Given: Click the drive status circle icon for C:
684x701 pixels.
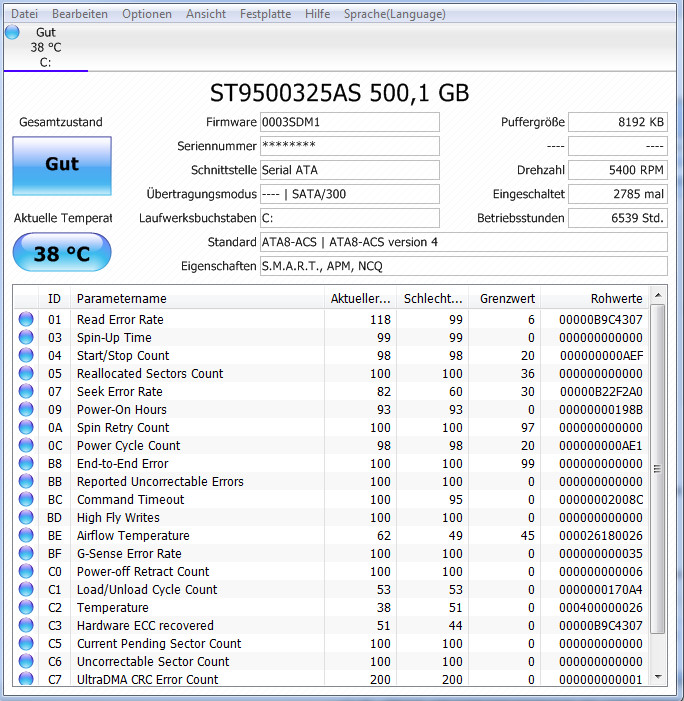Looking at the screenshot, I should [x=13, y=33].
